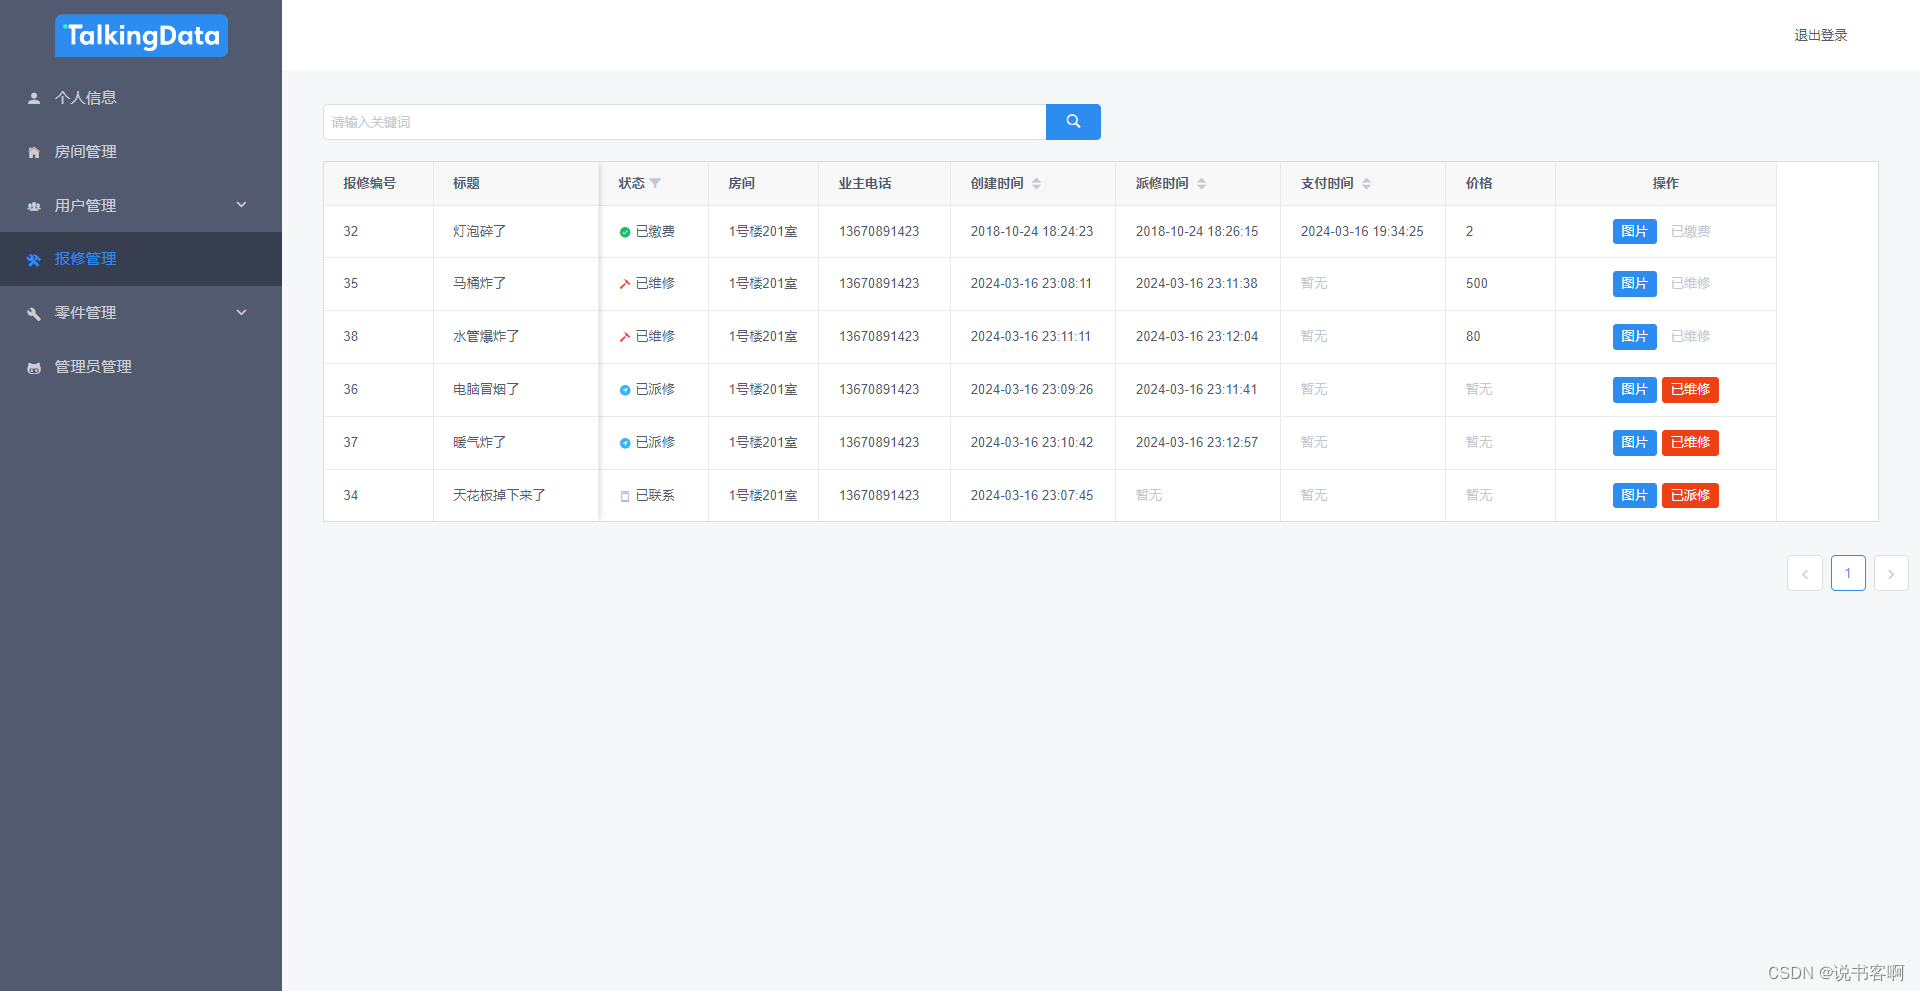Click contacted status icon in row 34
1920x991 pixels.
625,496
